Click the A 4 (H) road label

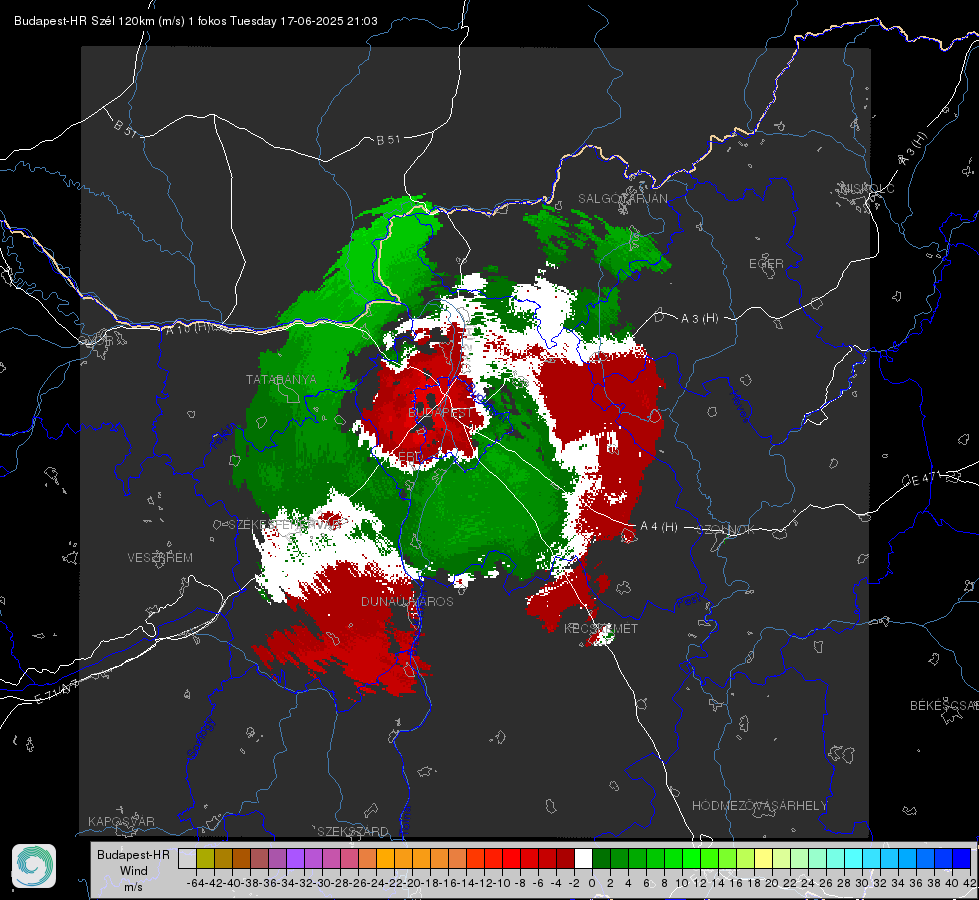point(659,527)
